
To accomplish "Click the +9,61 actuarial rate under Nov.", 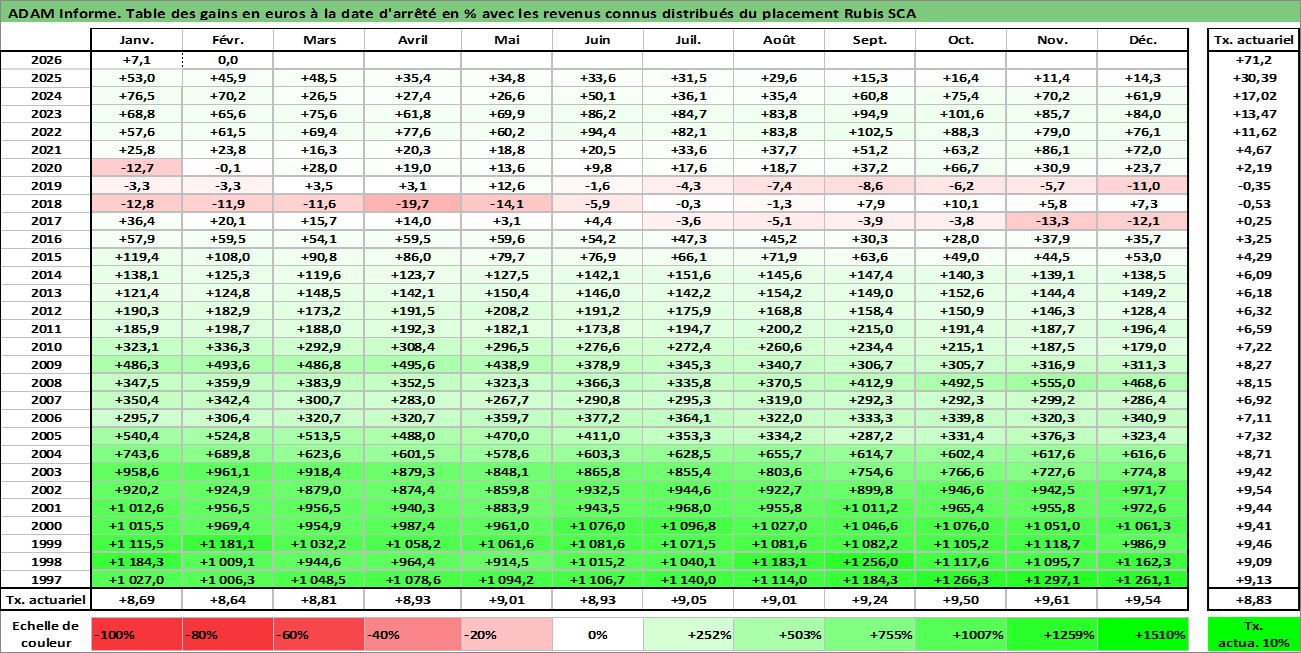I will pos(1052,600).
